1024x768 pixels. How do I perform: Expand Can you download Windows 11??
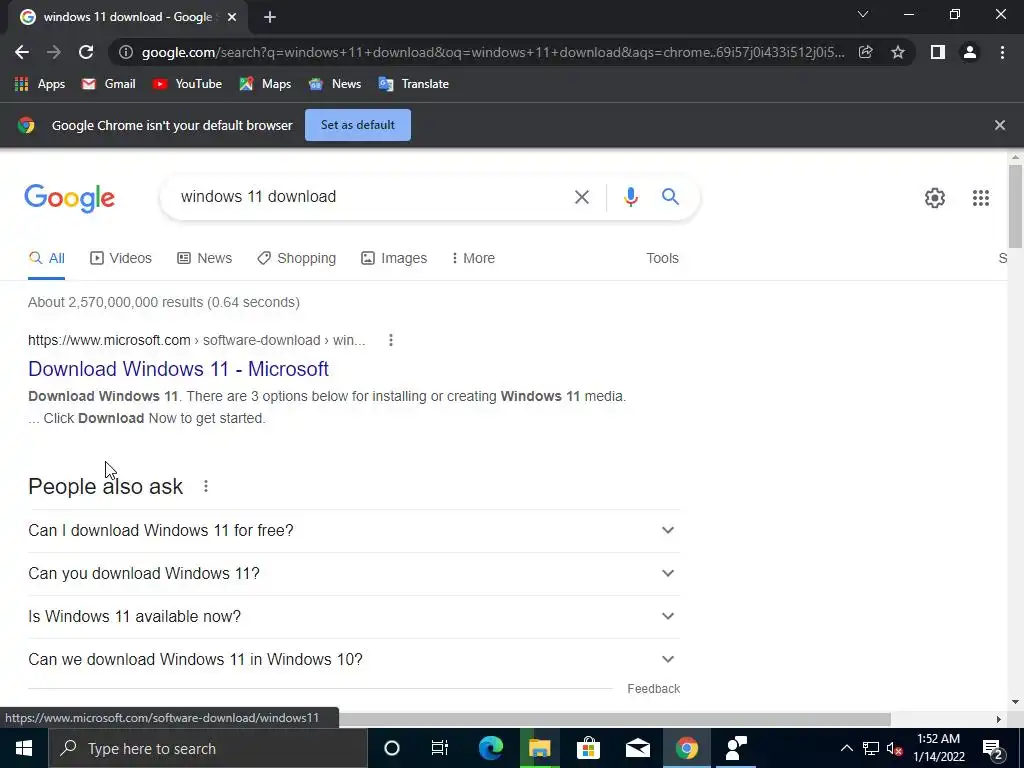[x=354, y=573]
